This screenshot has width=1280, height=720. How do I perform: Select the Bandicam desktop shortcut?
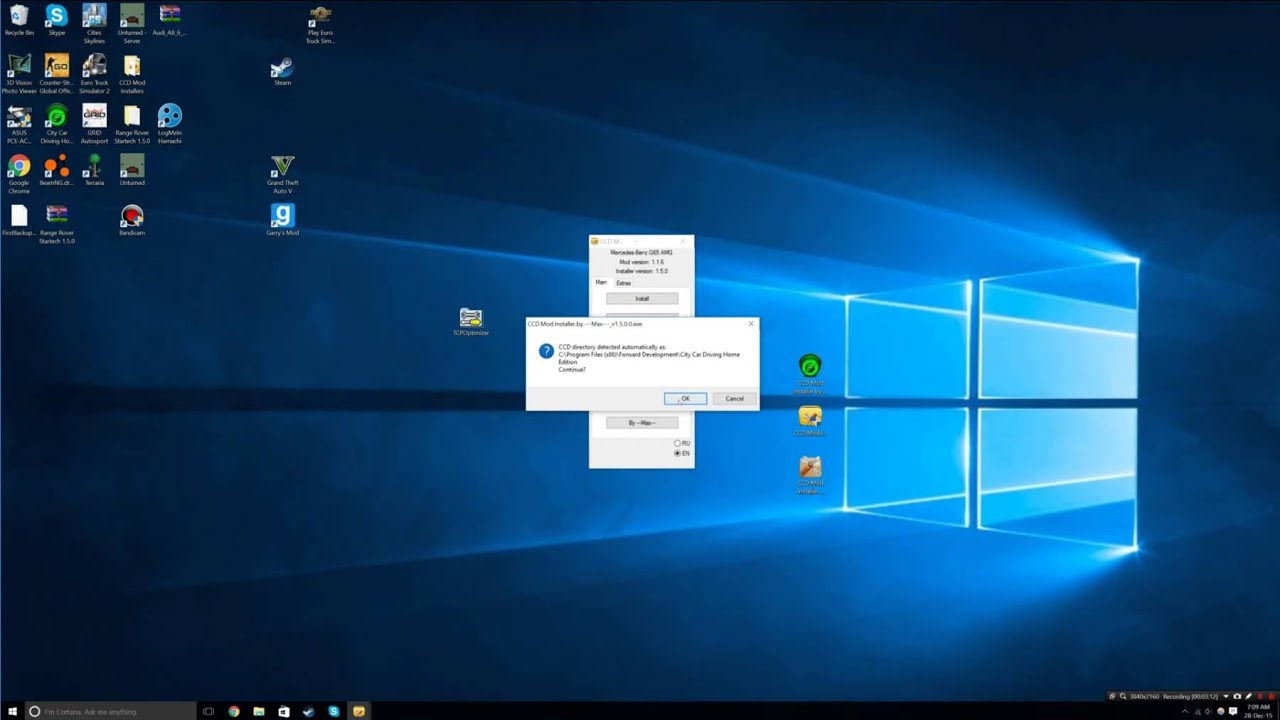(132, 220)
